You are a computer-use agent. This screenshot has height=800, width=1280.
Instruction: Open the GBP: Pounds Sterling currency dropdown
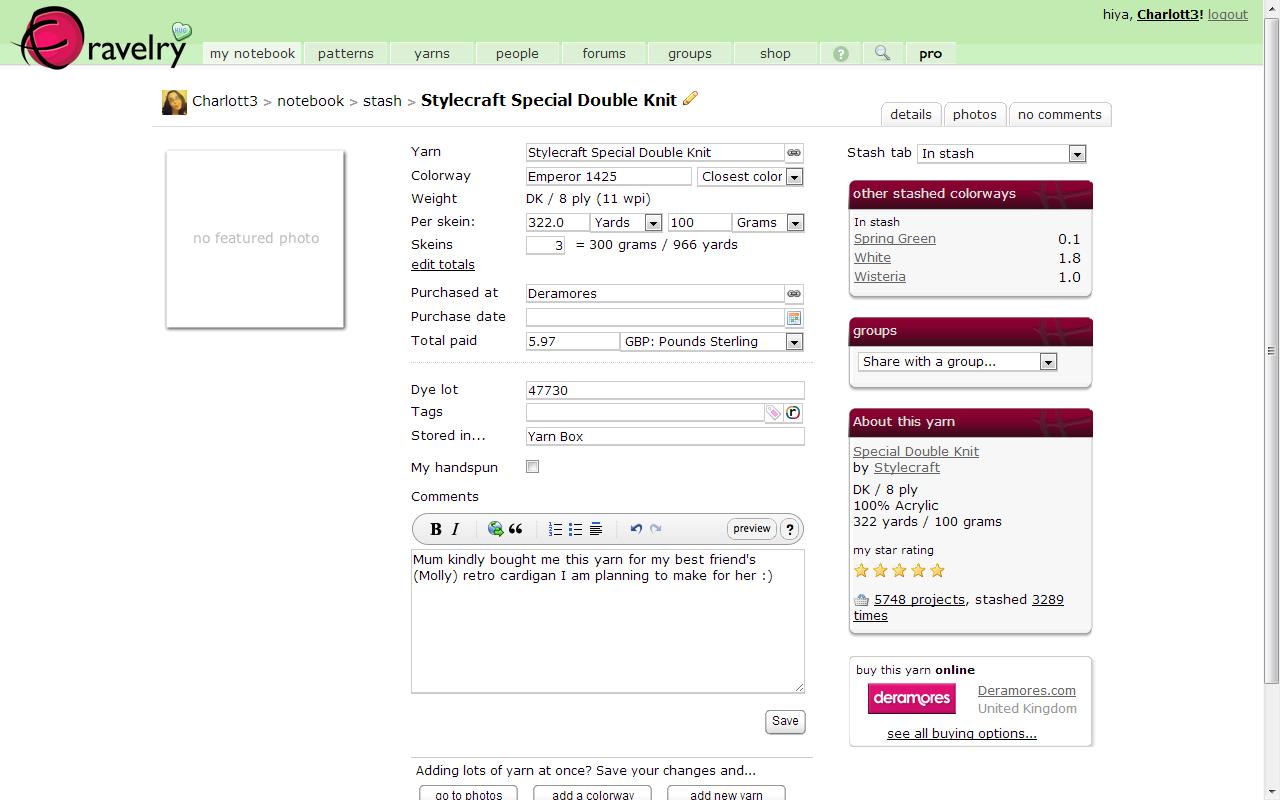coord(712,342)
